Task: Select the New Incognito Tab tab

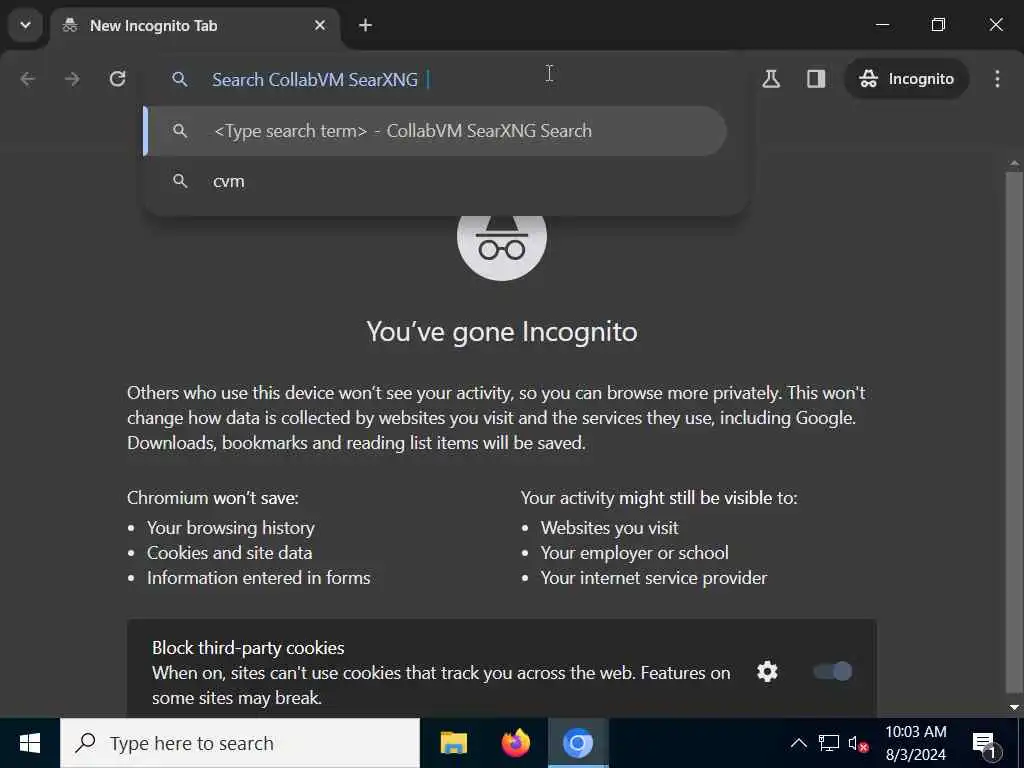Action: [195, 26]
